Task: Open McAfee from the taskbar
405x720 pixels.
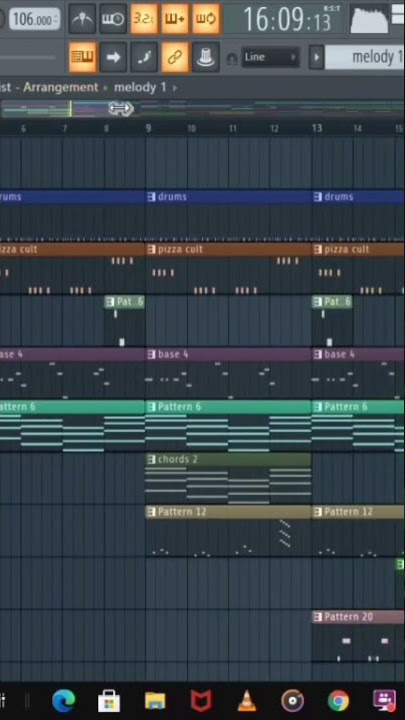Action: pos(201,702)
